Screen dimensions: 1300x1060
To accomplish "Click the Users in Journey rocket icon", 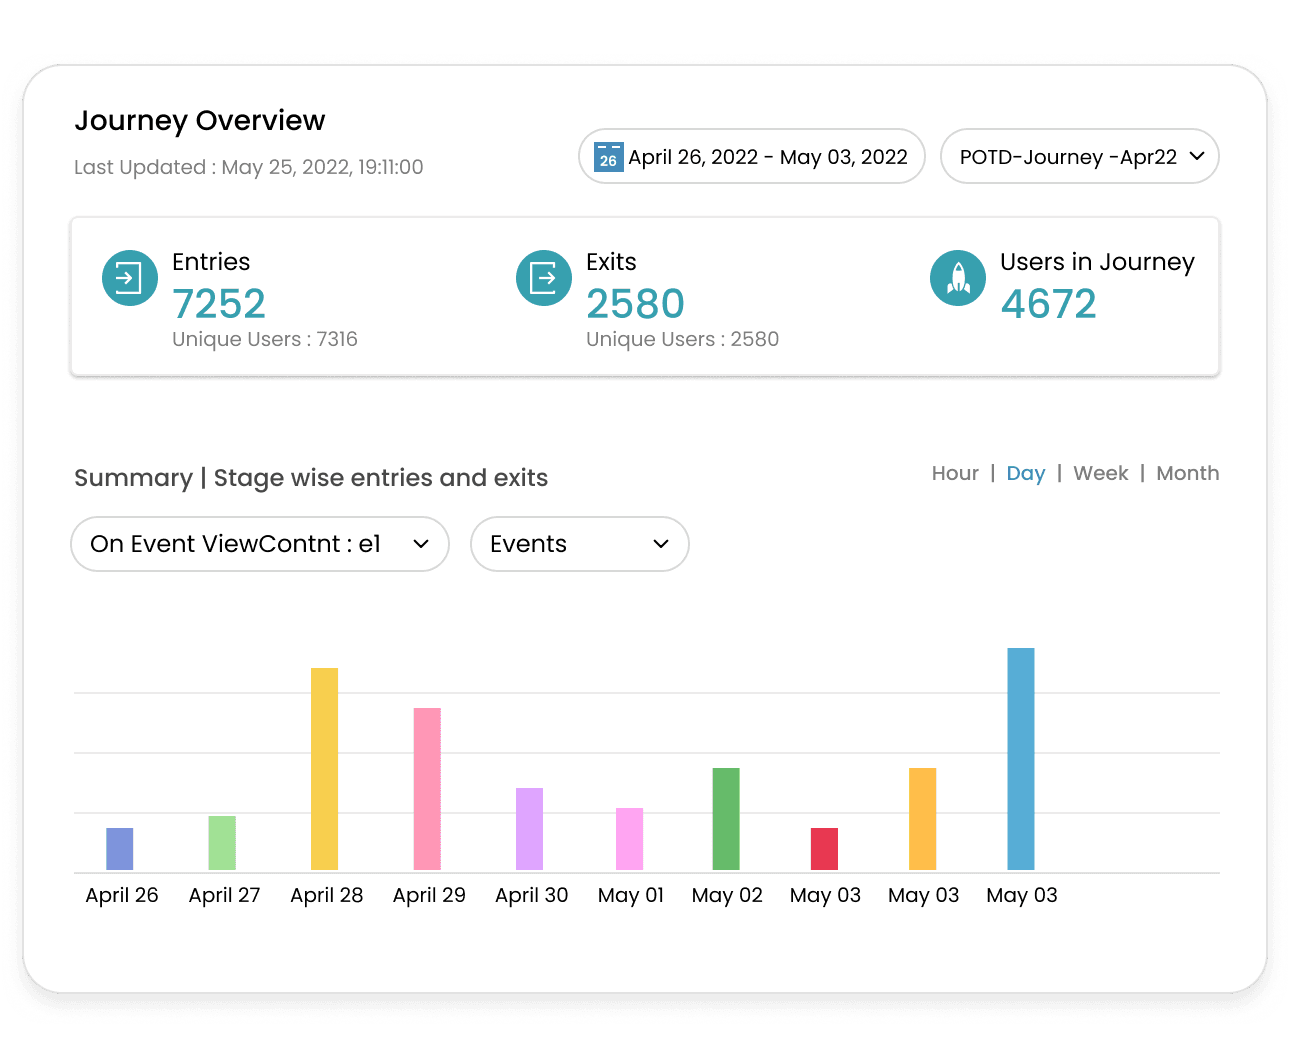I will 958,278.
